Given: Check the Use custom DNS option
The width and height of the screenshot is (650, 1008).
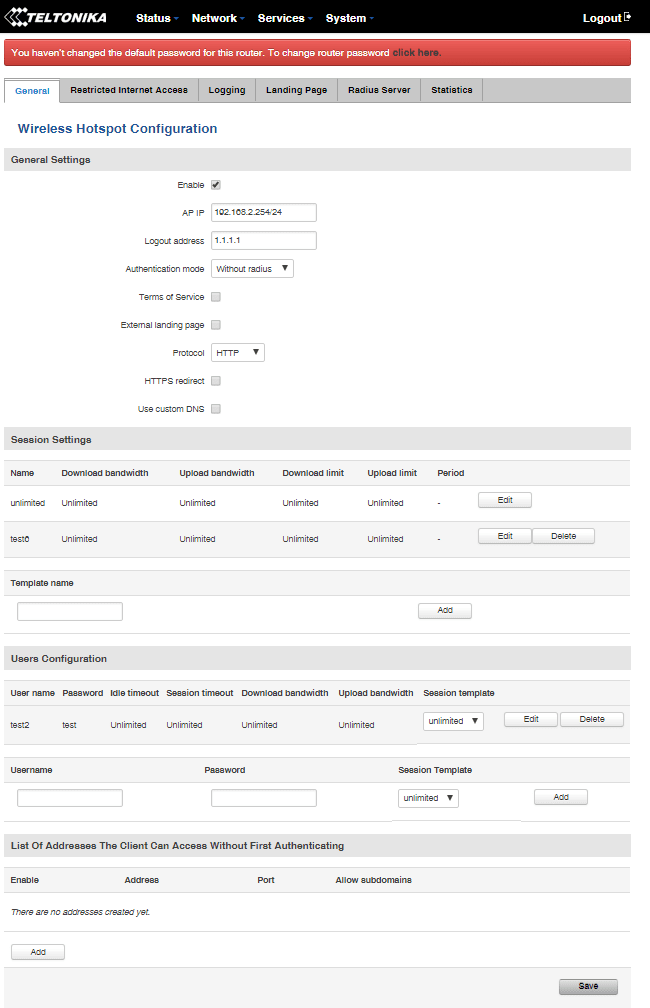Looking at the screenshot, I should tap(216, 409).
